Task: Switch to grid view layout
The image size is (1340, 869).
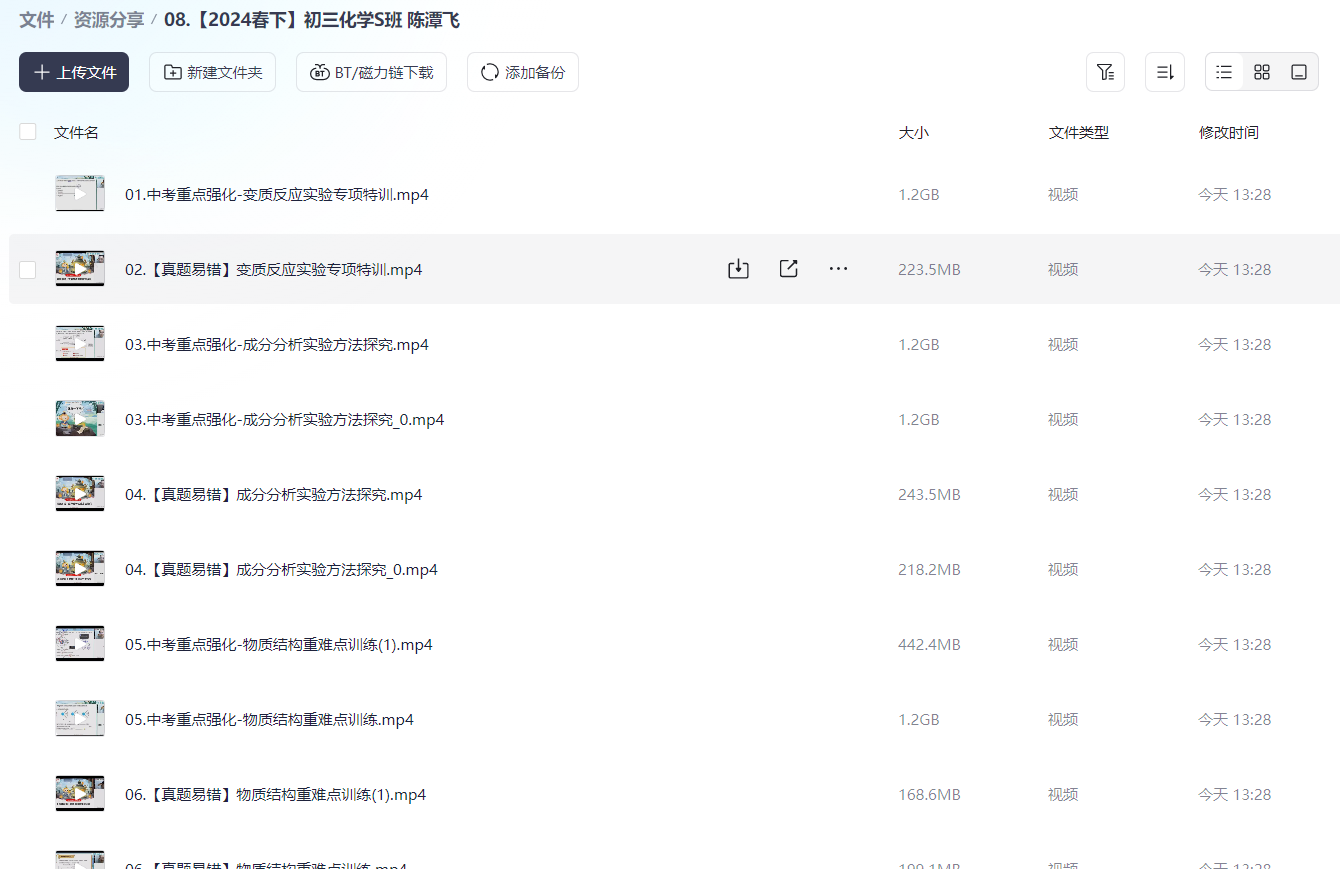Action: [x=1261, y=71]
